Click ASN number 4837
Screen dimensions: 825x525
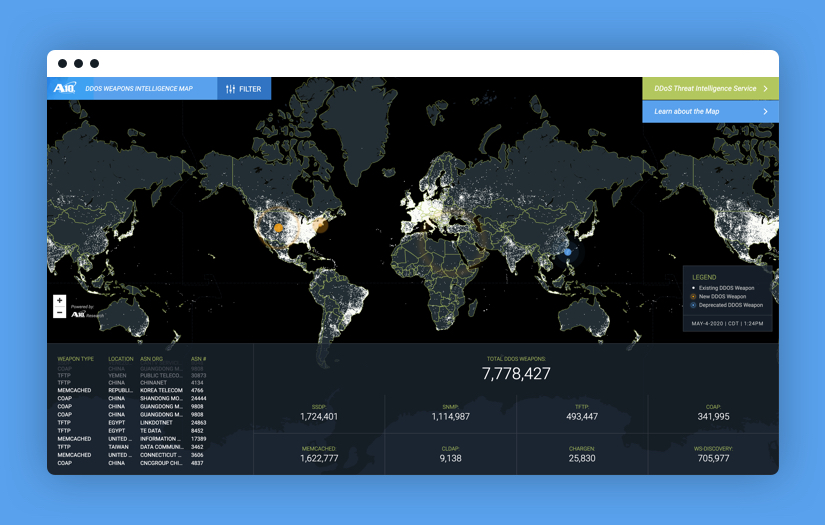[197, 463]
